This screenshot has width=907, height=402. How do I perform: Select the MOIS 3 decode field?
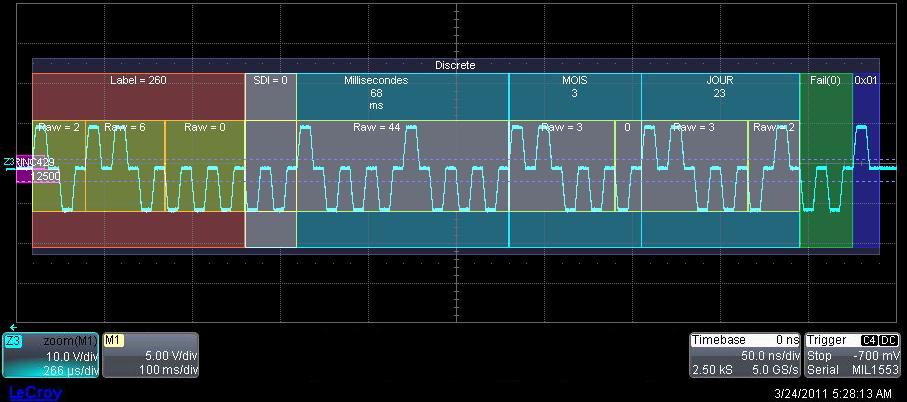click(x=574, y=87)
